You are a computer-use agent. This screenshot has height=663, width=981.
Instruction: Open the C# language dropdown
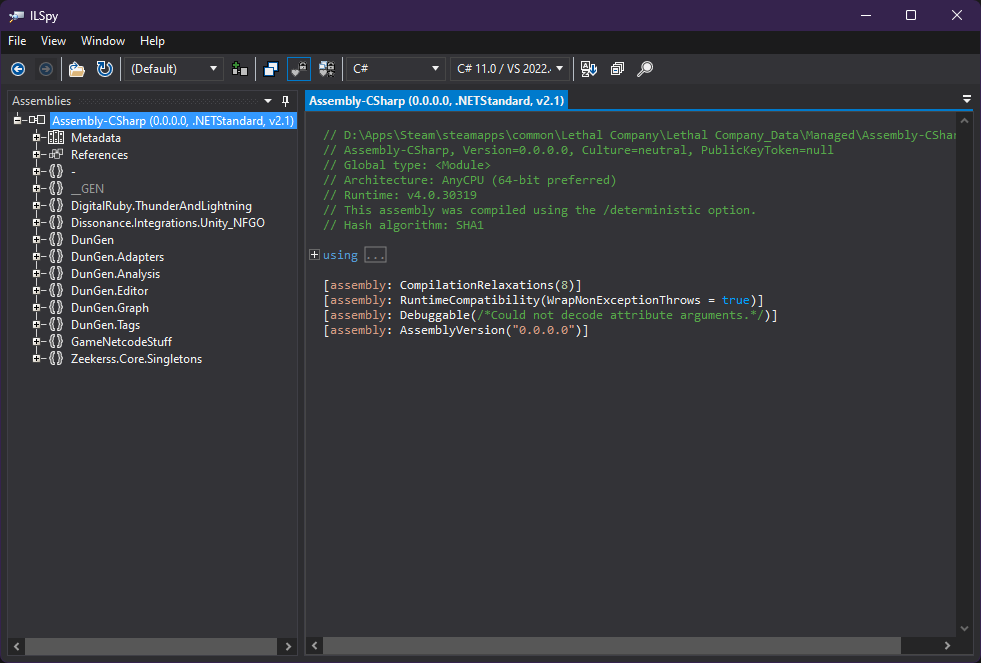395,69
